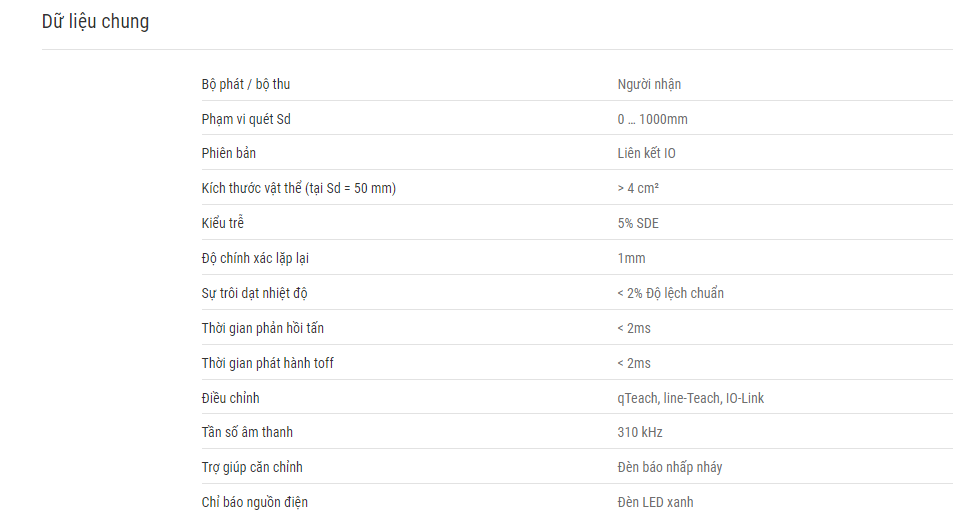
Task: Click the 'Đèn báo nhấp nháy' value
Action: point(670,467)
